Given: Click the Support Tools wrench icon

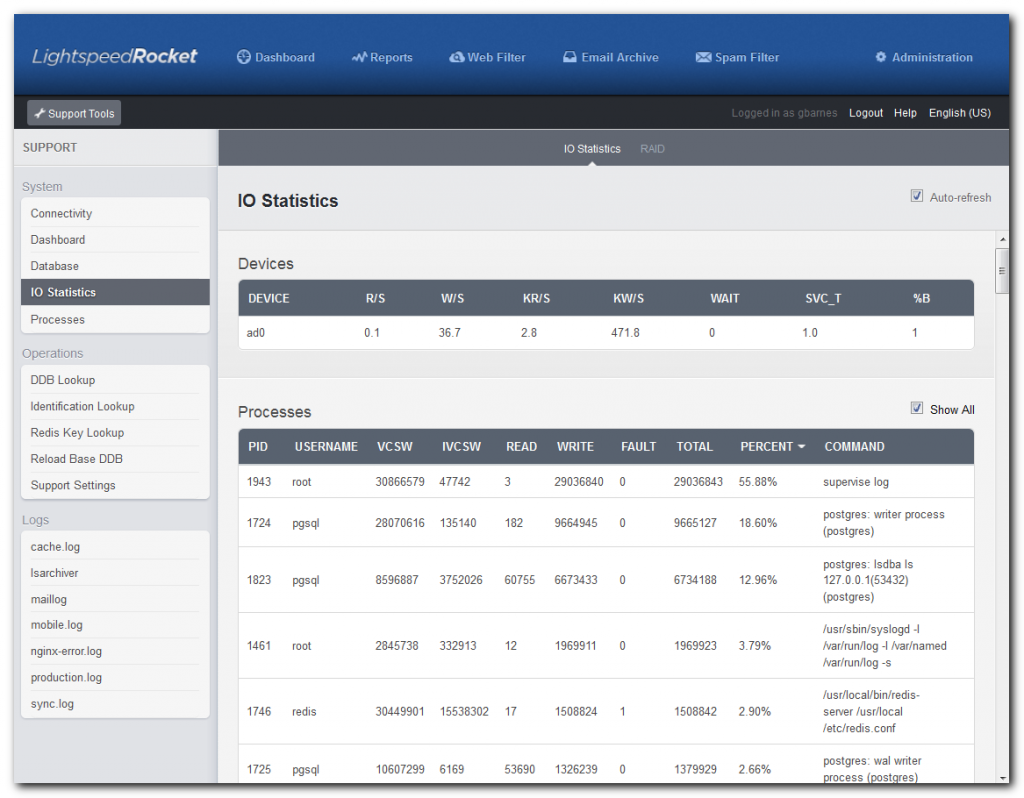Looking at the screenshot, I should [x=40, y=113].
